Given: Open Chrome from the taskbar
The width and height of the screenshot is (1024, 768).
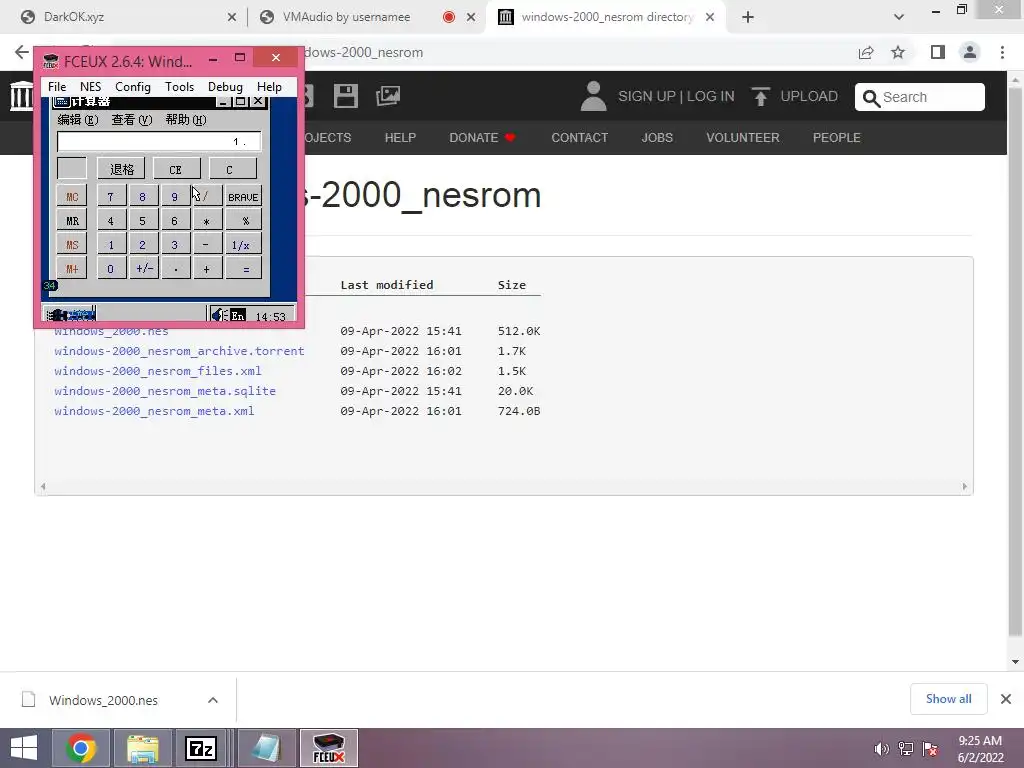Looking at the screenshot, I should [81, 748].
